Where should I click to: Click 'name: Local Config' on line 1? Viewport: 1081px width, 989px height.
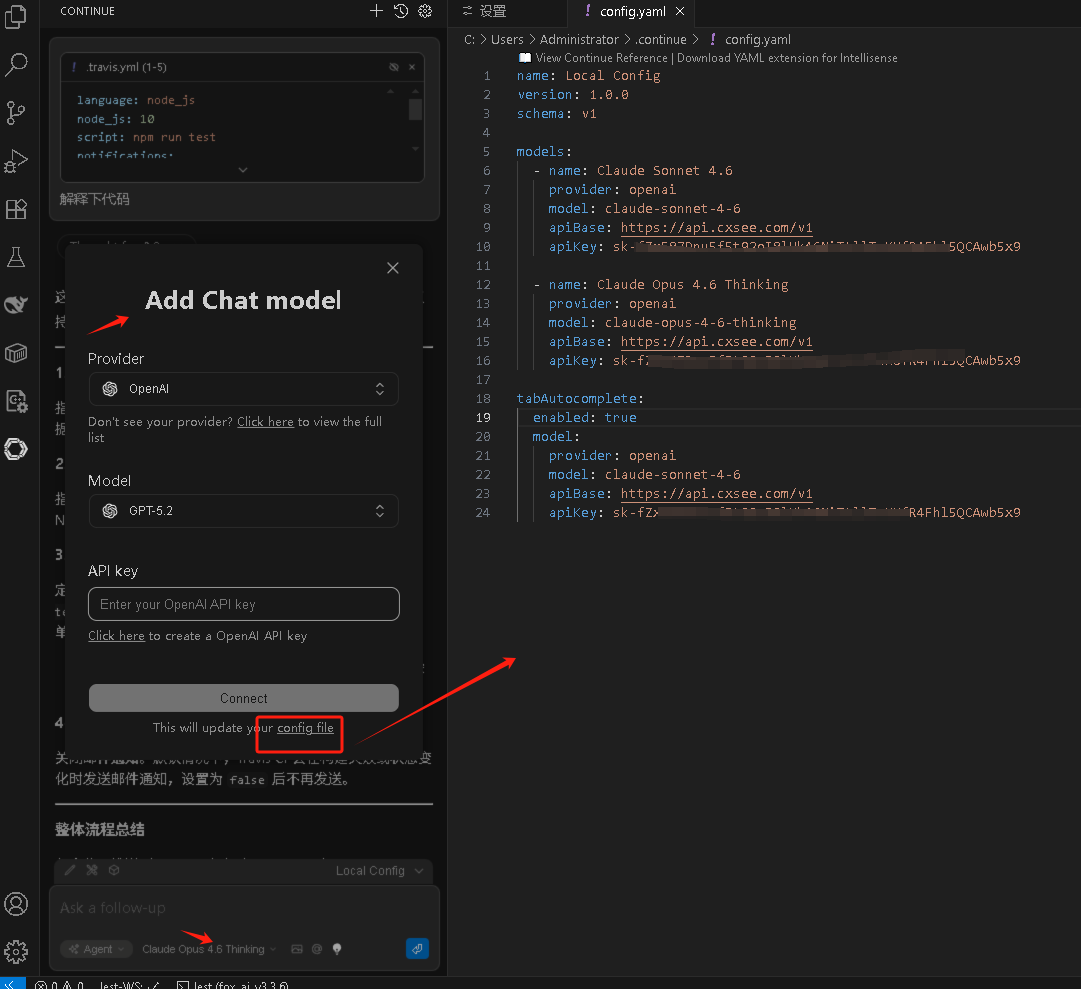point(589,76)
